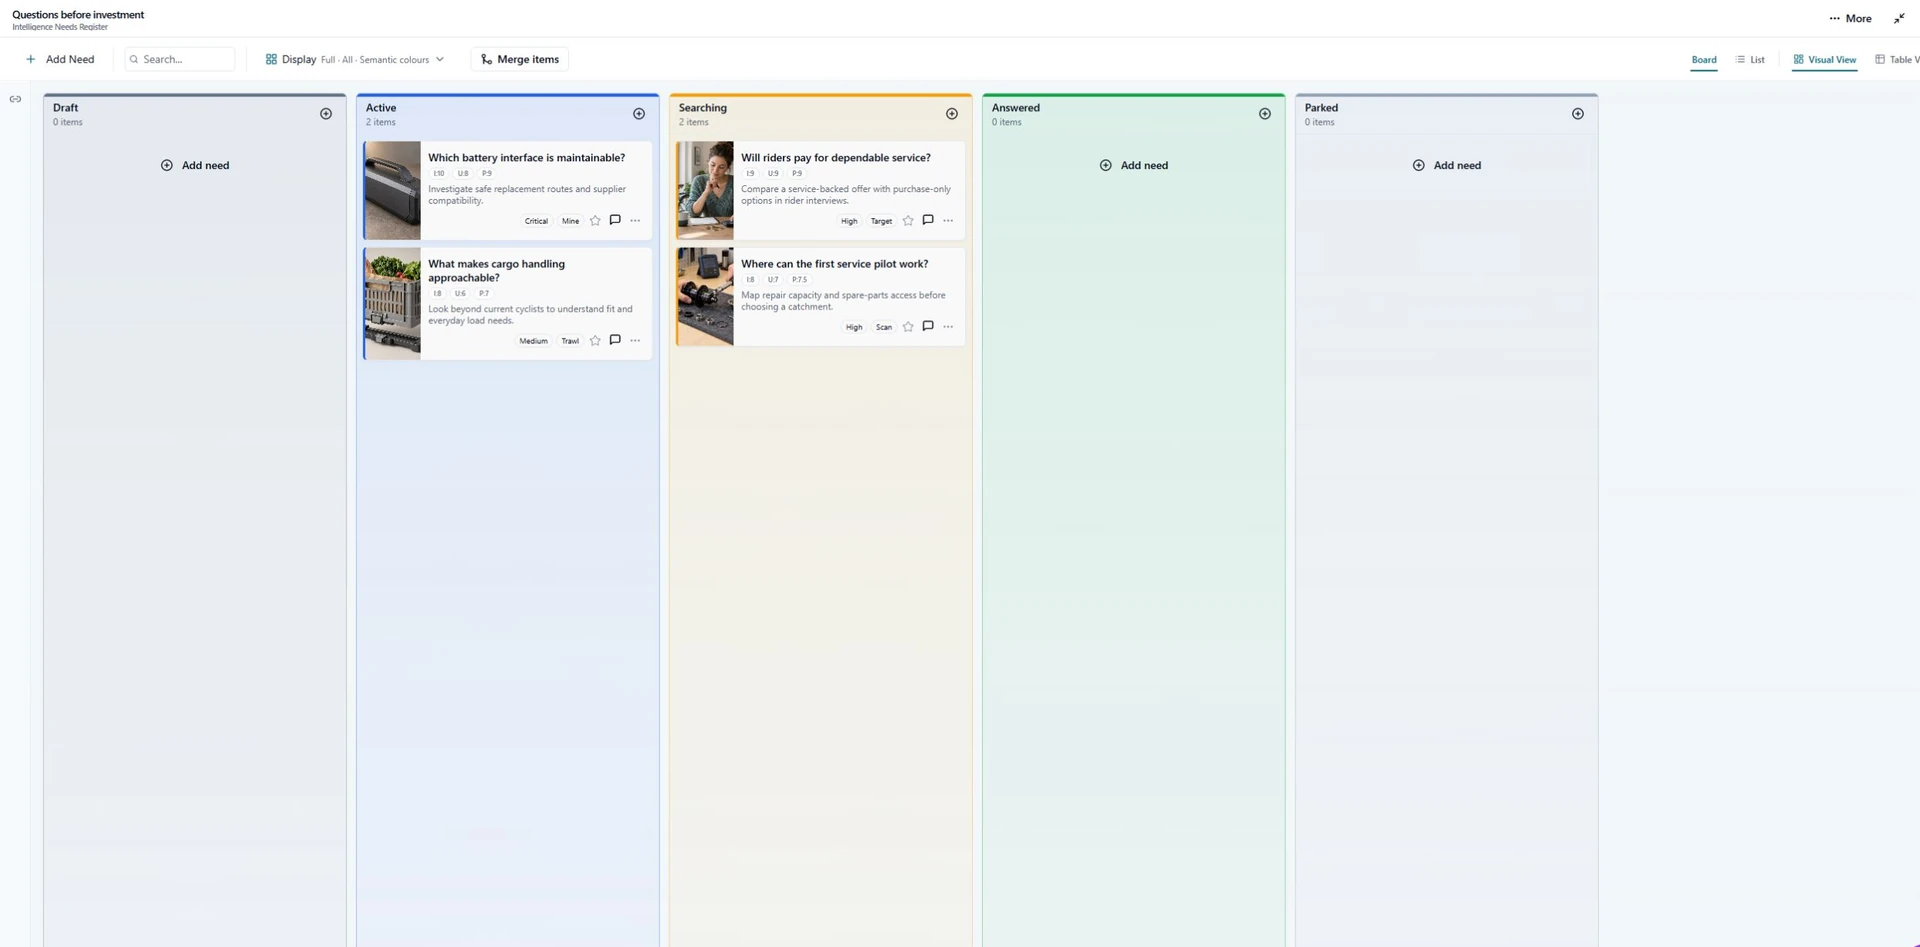
Task: Star the first service pilot card
Action: click(908, 327)
